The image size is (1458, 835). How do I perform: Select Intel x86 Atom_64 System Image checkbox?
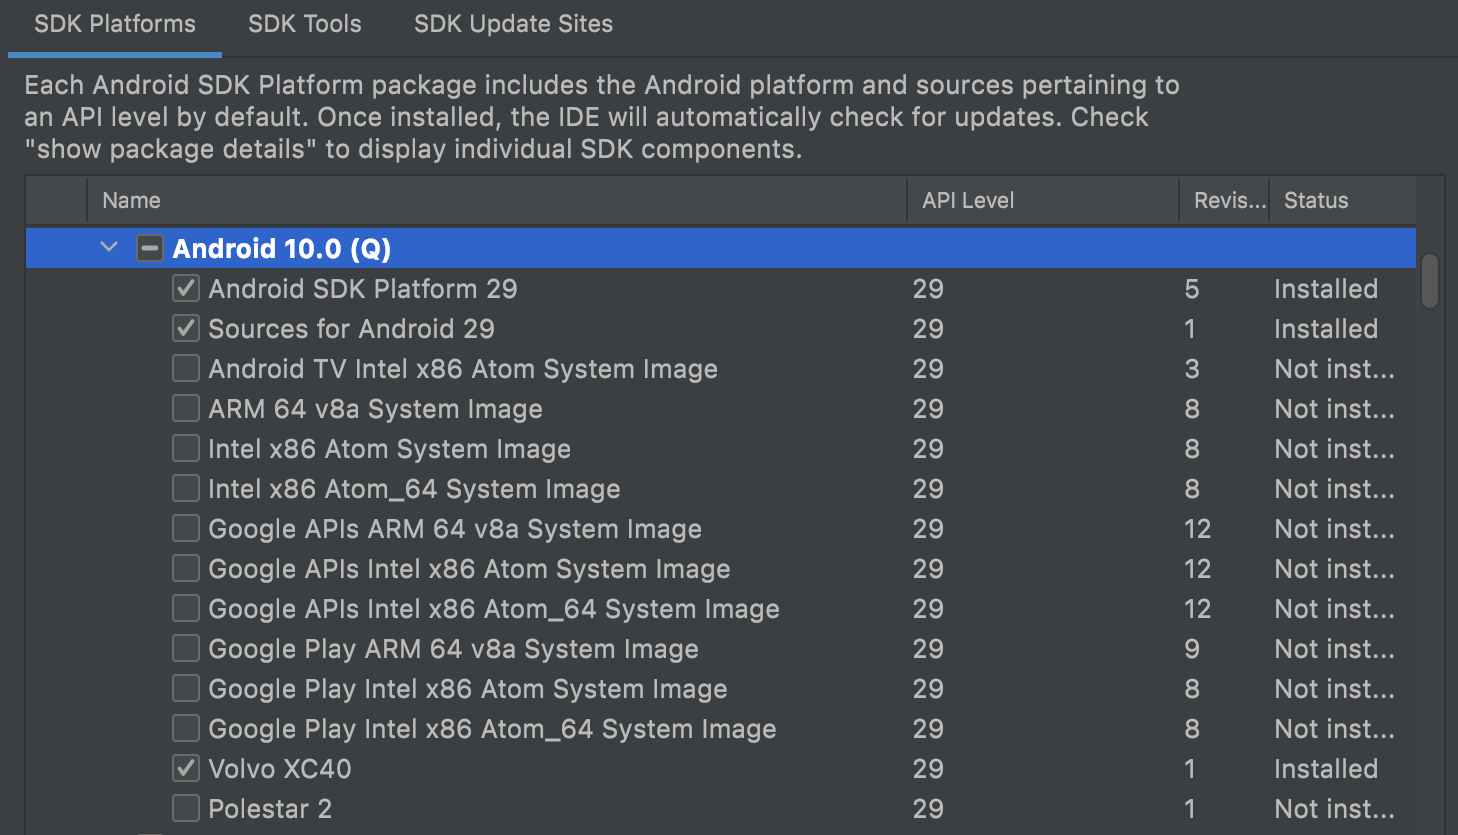coord(186,489)
